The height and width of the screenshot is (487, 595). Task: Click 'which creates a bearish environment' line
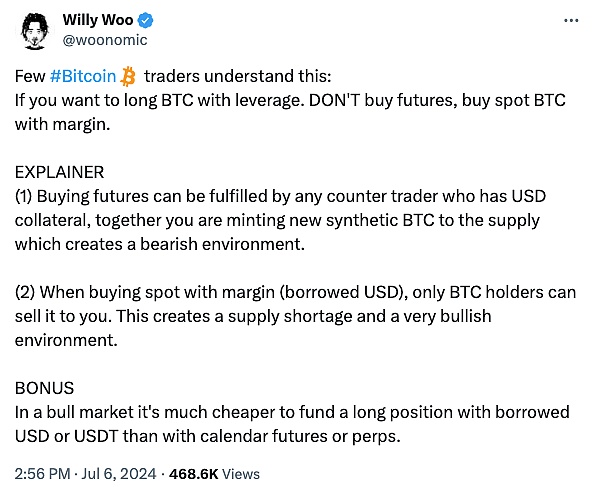[160, 244]
